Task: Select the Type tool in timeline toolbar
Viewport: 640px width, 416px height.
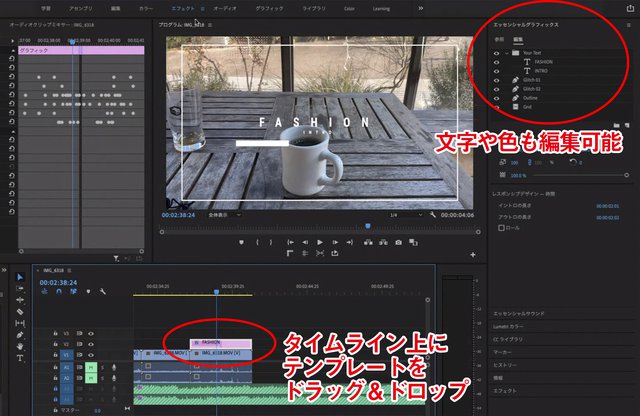Action: pos(20,358)
